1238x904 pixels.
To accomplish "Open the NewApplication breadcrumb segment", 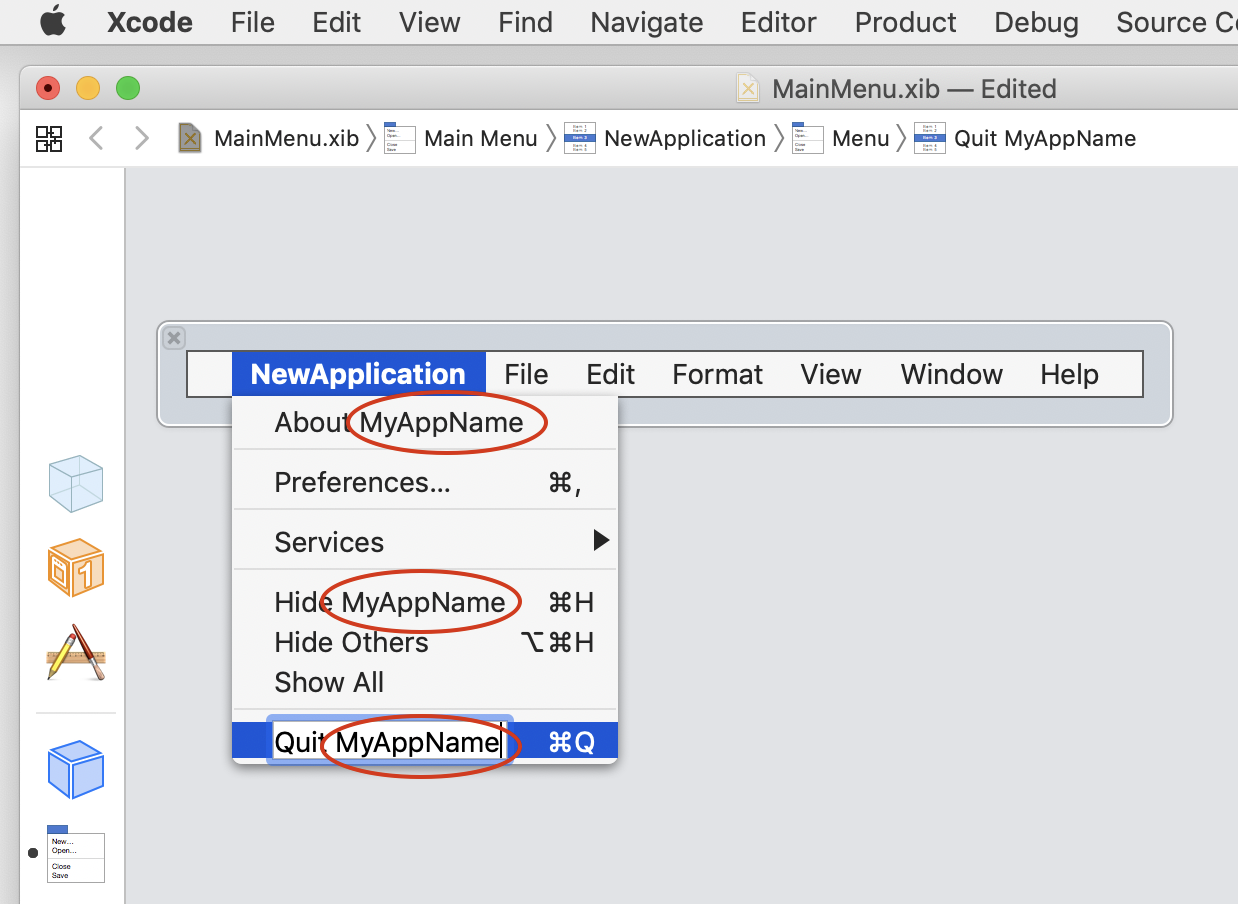I will tap(666, 138).
